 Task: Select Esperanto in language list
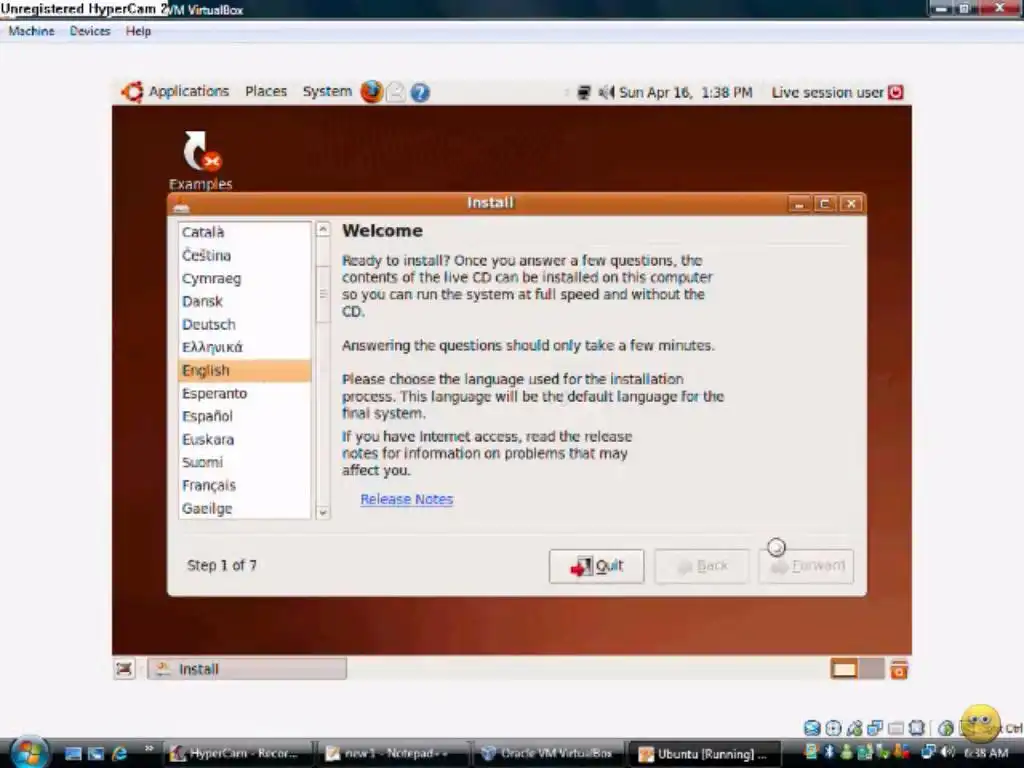tap(245, 394)
